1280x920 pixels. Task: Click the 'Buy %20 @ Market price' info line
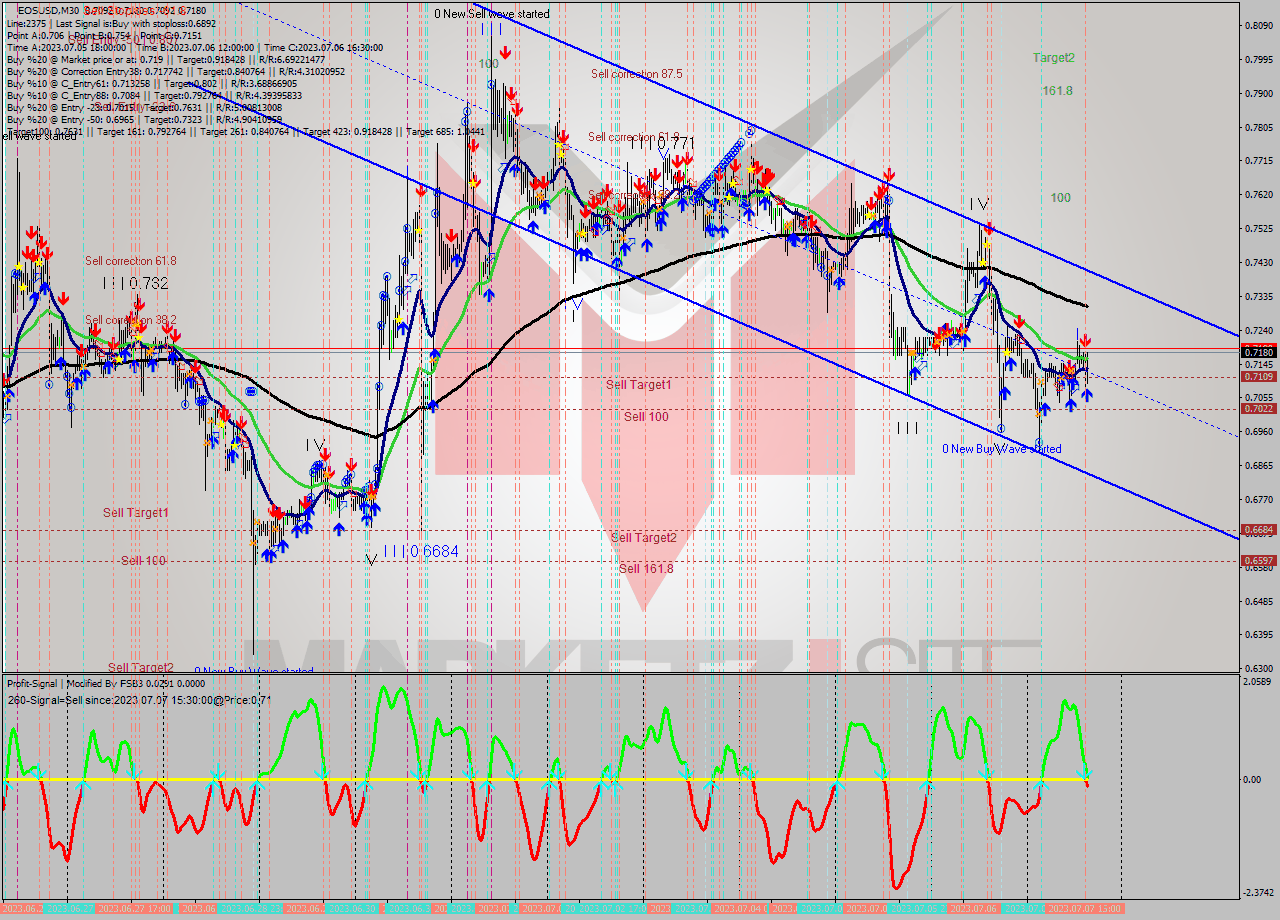click(x=166, y=59)
